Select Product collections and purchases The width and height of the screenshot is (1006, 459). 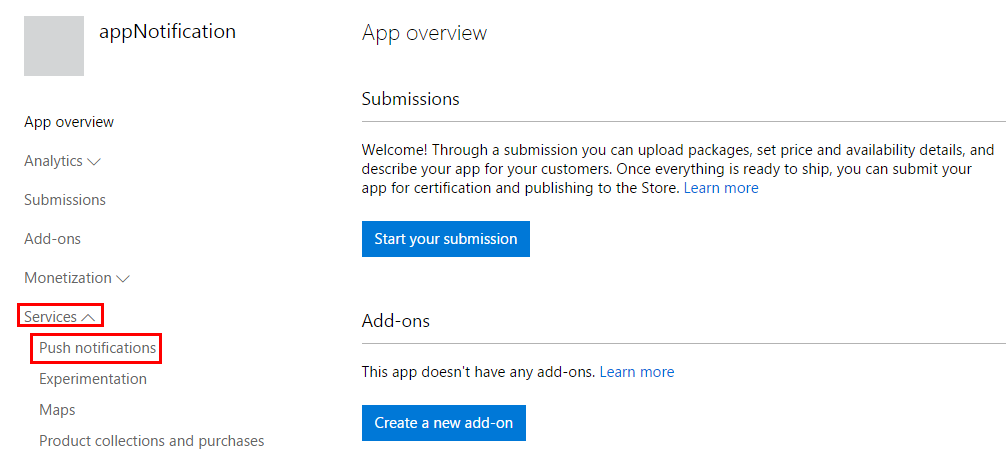[152, 441]
